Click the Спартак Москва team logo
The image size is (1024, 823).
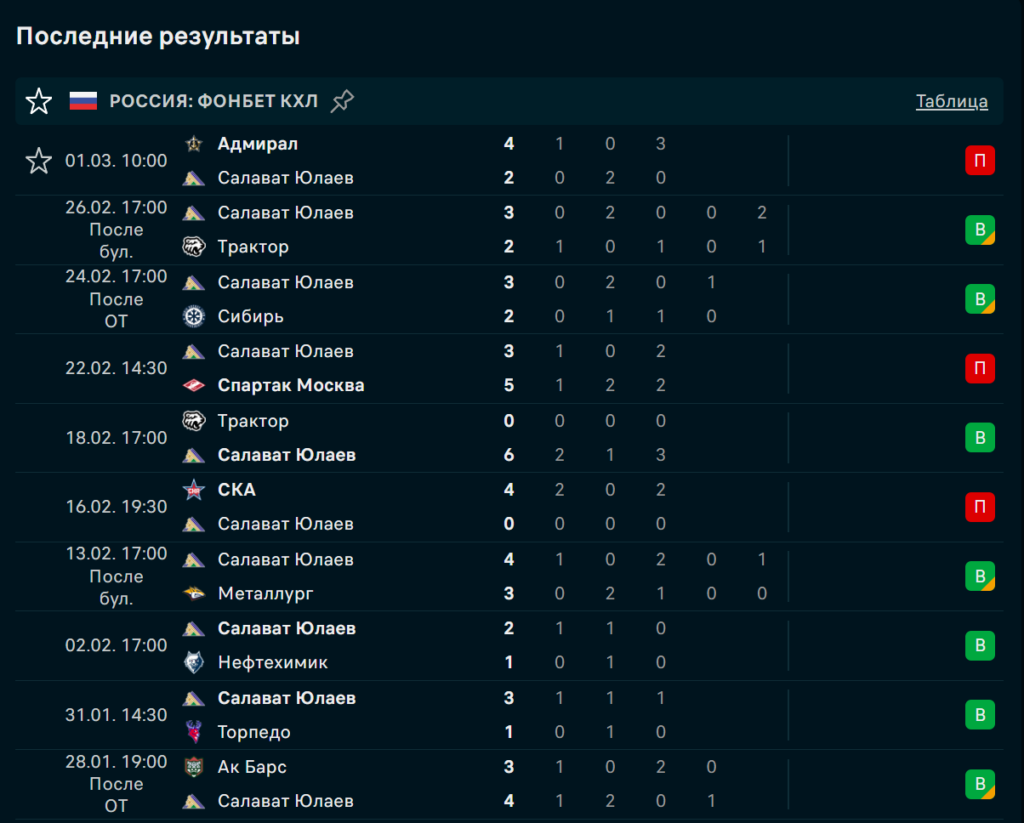(194, 386)
